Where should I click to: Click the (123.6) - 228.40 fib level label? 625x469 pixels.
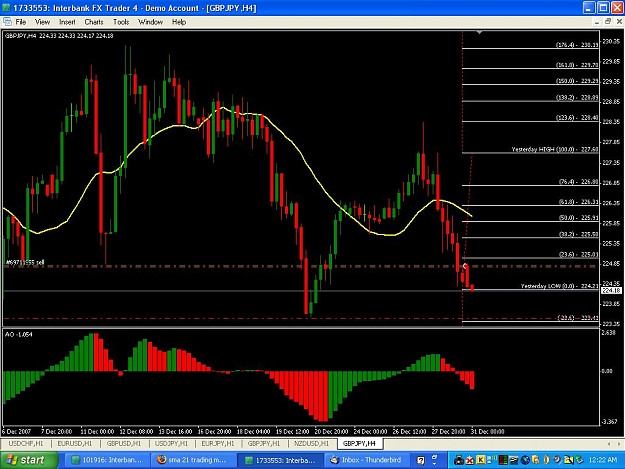577,118
